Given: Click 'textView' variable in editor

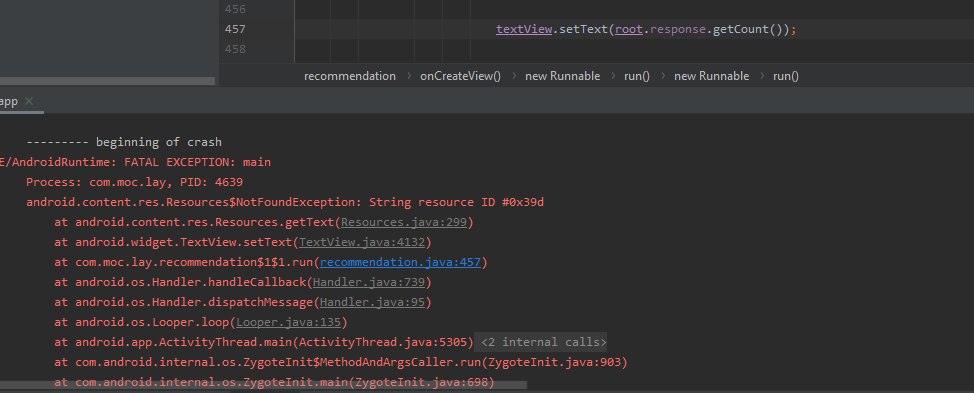Looking at the screenshot, I should click(524, 29).
